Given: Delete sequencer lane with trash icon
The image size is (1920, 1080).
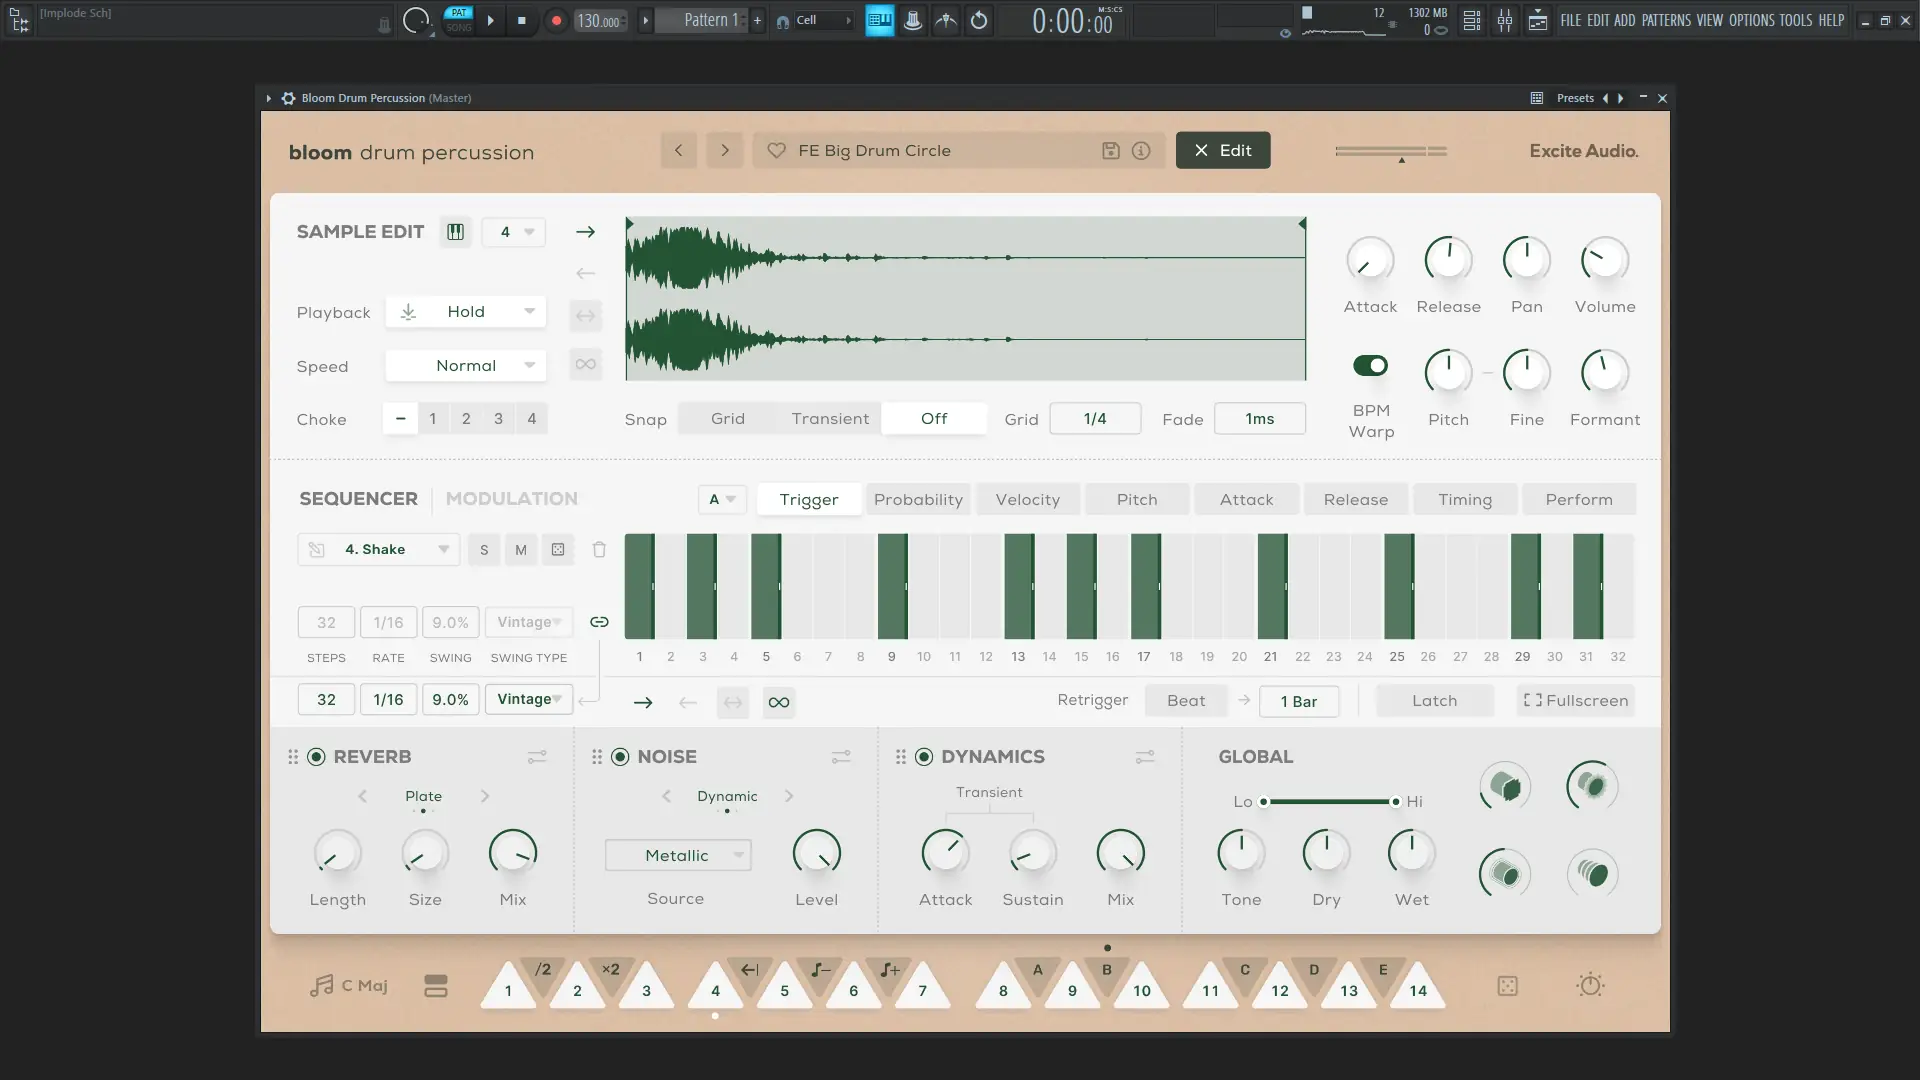Looking at the screenshot, I should point(599,549).
